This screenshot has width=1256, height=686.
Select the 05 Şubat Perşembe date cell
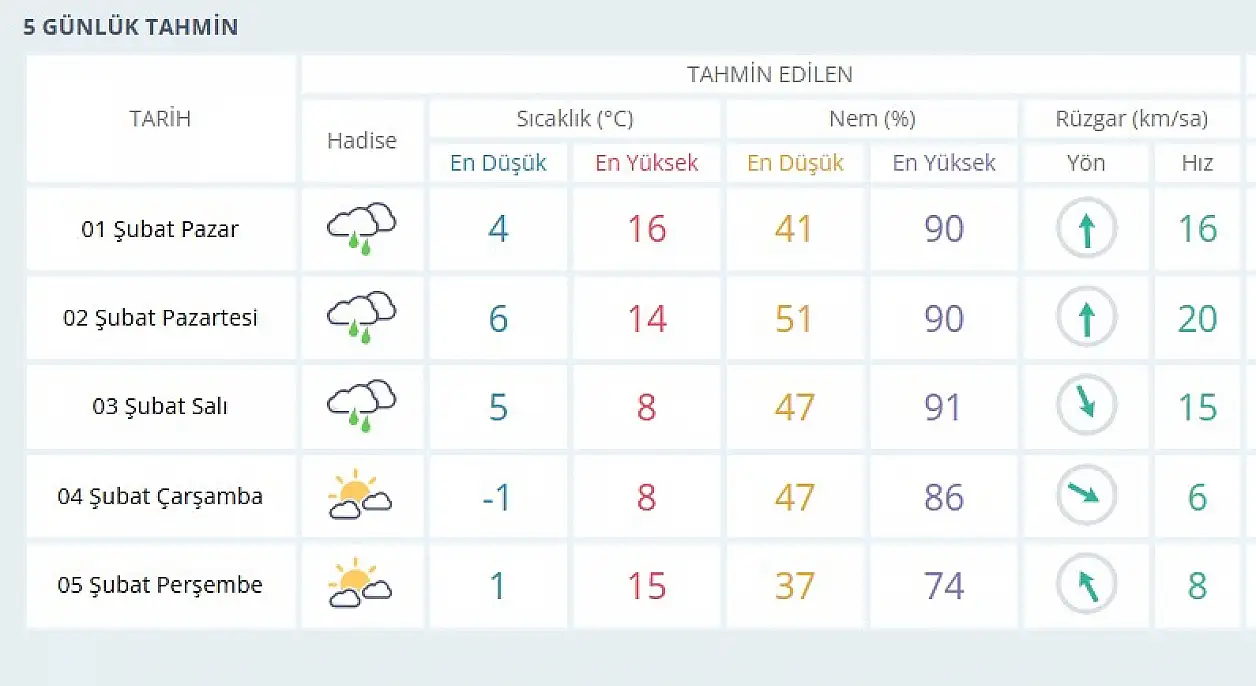click(x=160, y=585)
